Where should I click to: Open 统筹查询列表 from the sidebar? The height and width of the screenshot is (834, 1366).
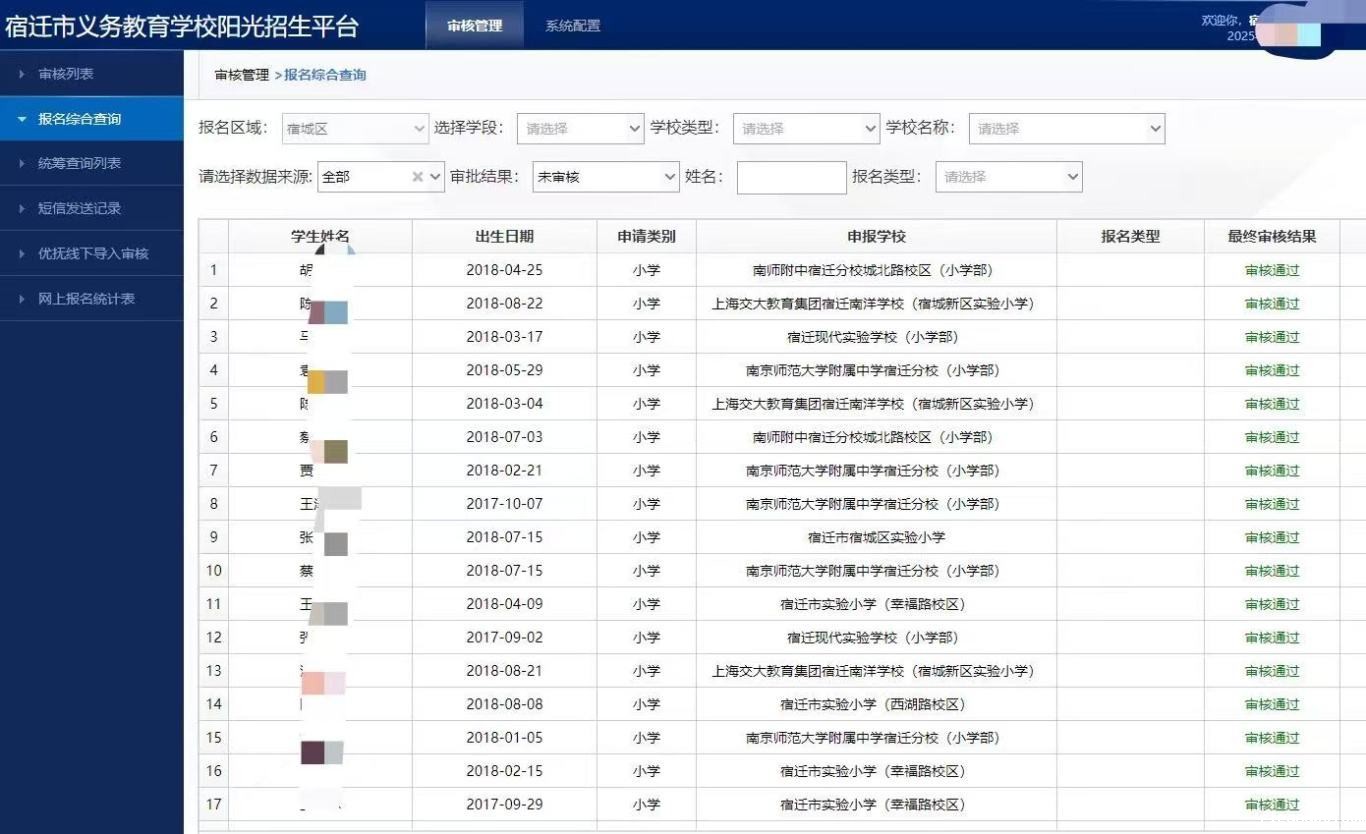pos(92,163)
